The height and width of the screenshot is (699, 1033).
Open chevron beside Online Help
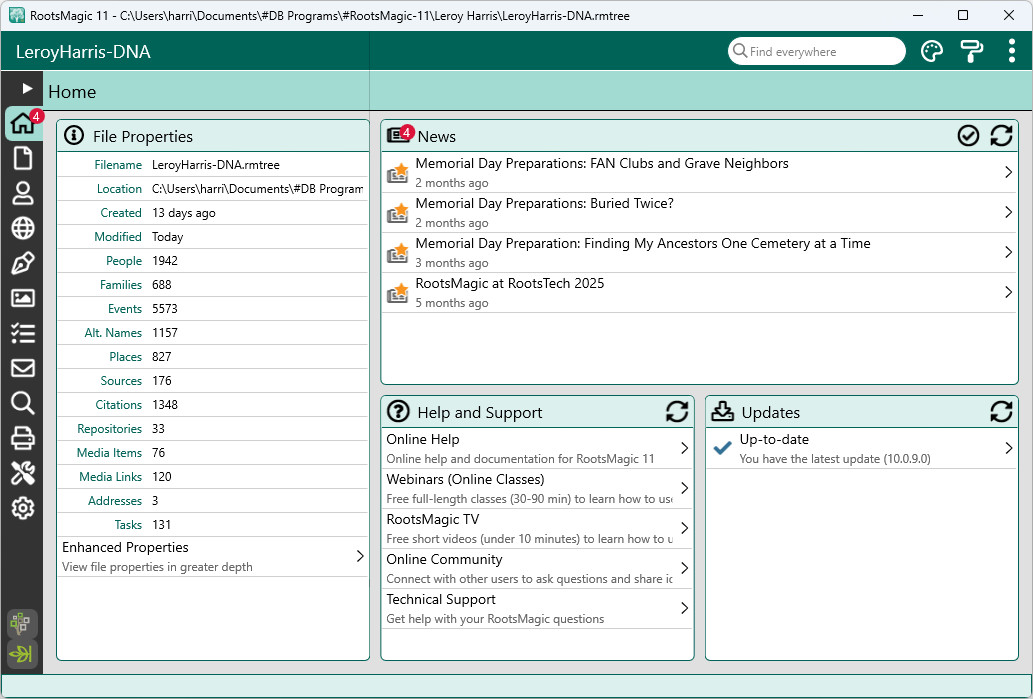684,448
